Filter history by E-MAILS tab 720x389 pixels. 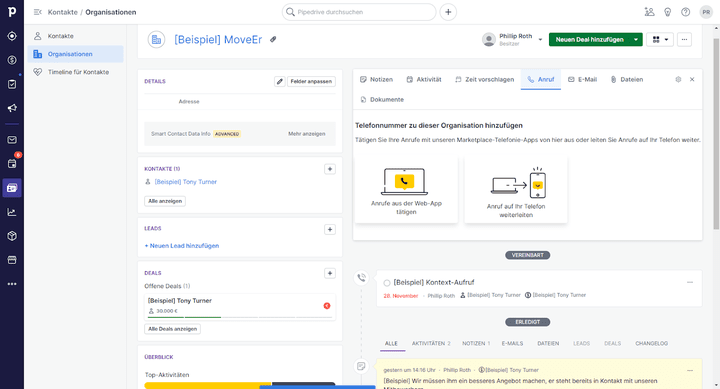coord(512,344)
